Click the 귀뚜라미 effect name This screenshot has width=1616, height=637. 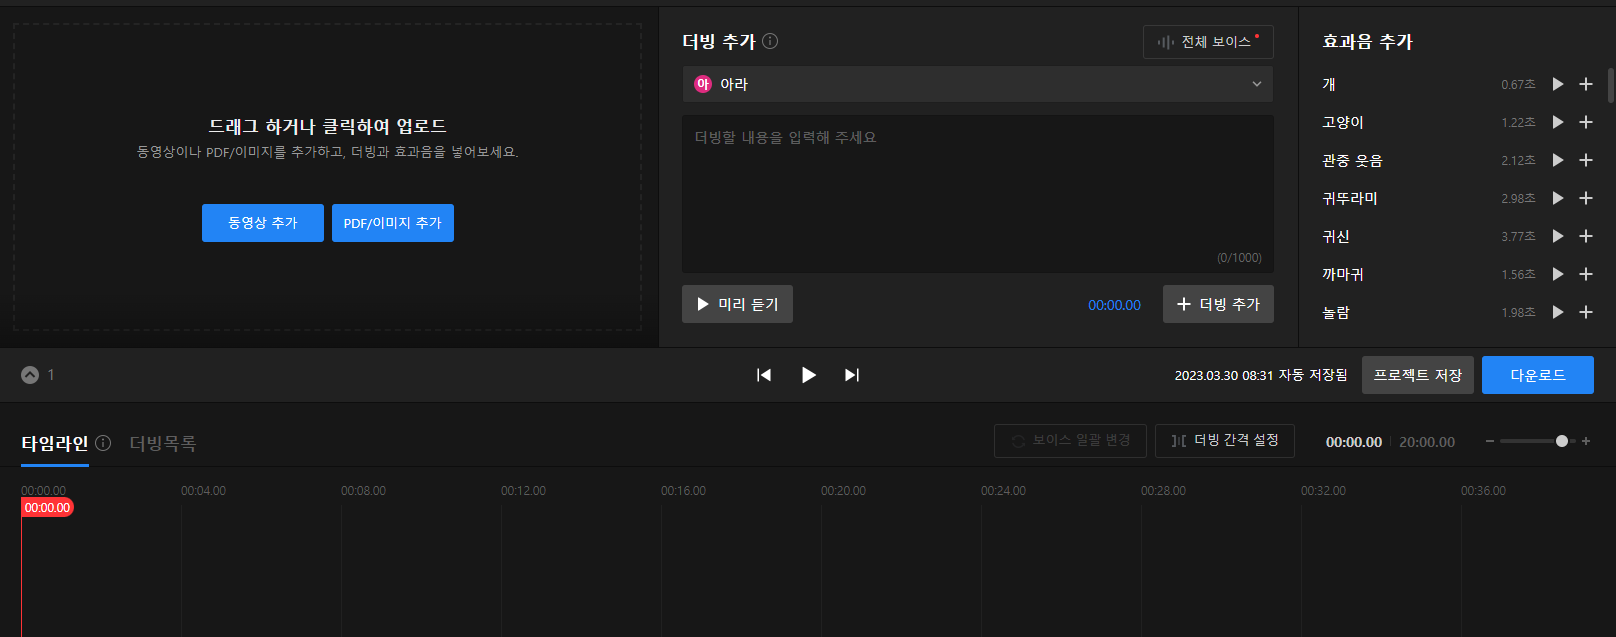tap(1350, 198)
